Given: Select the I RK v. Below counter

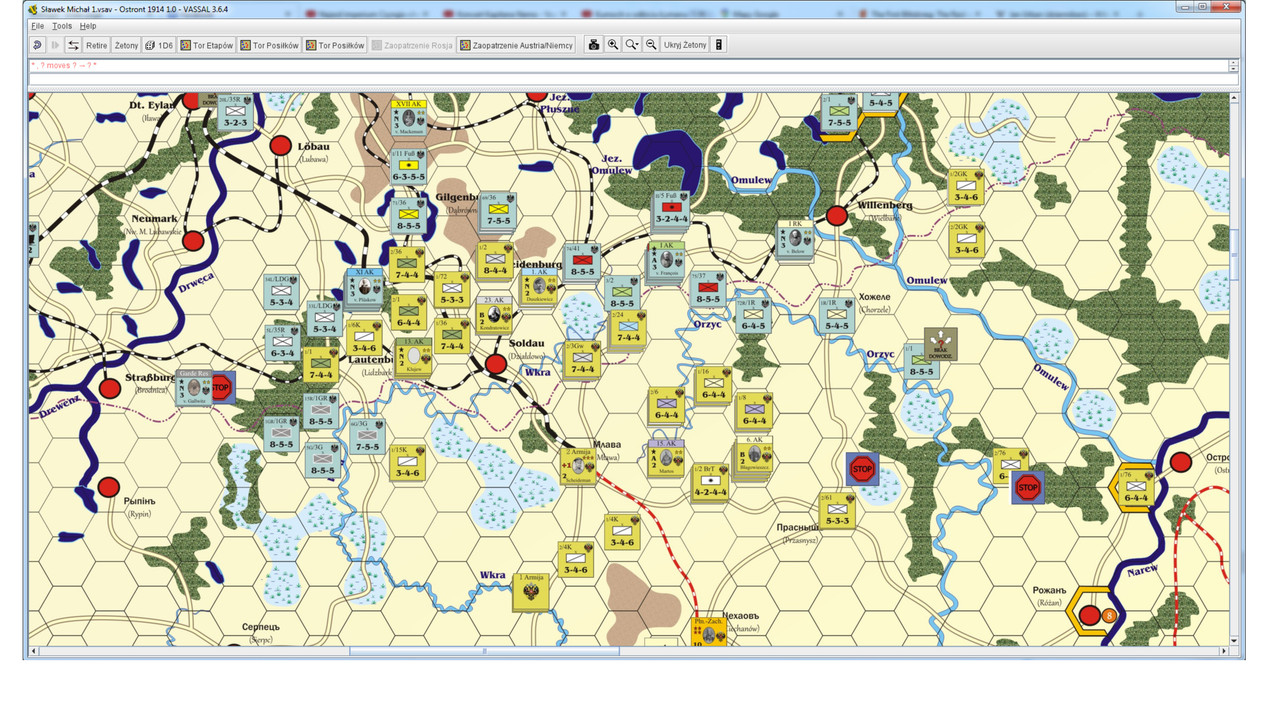Looking at the screenshot, I should [x=795, y=240].
